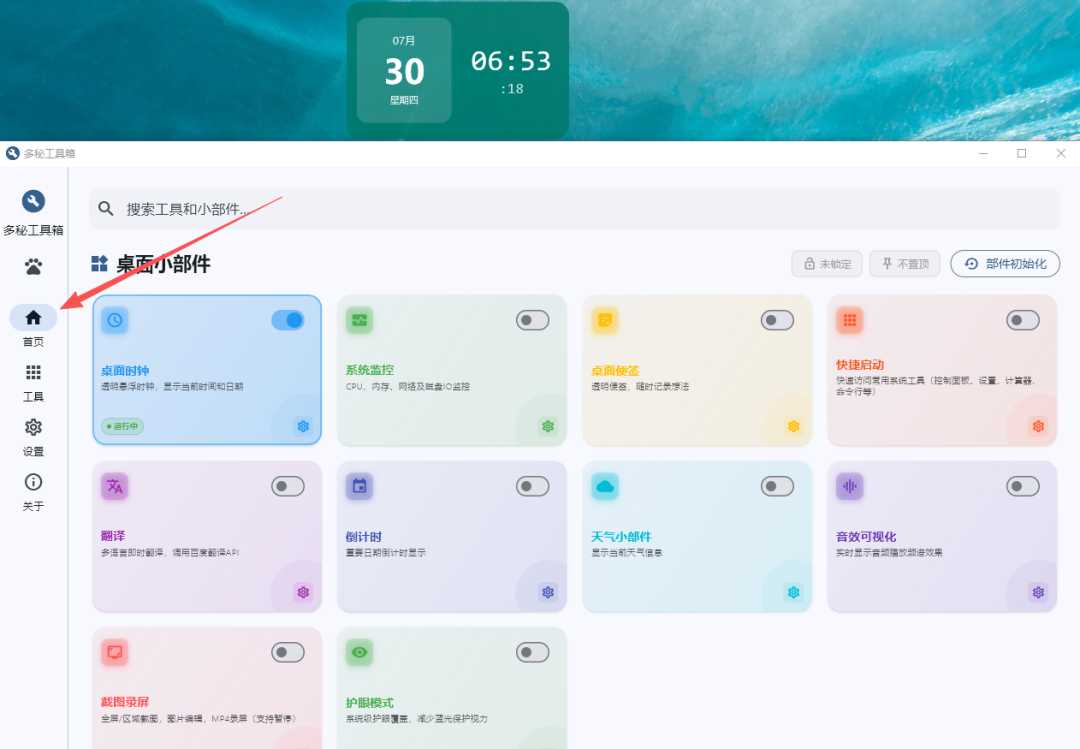This screenshot has height=749, width=1080.
Task: Click the 系统监控 monitor card icon
Action: click(360, 320)
